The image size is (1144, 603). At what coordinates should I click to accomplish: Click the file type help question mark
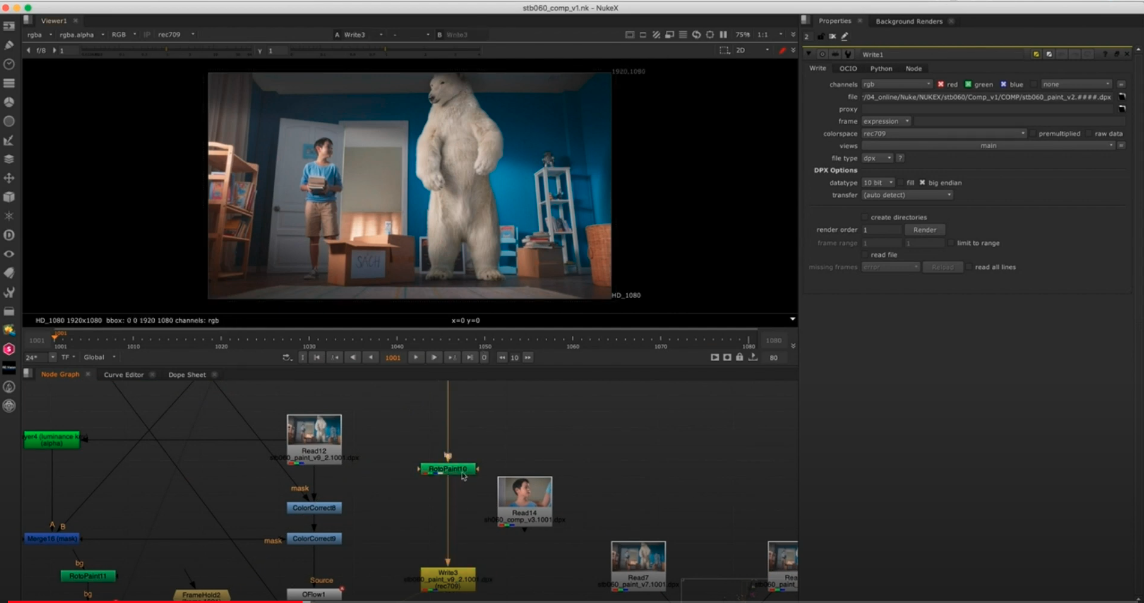click(900, 158)
